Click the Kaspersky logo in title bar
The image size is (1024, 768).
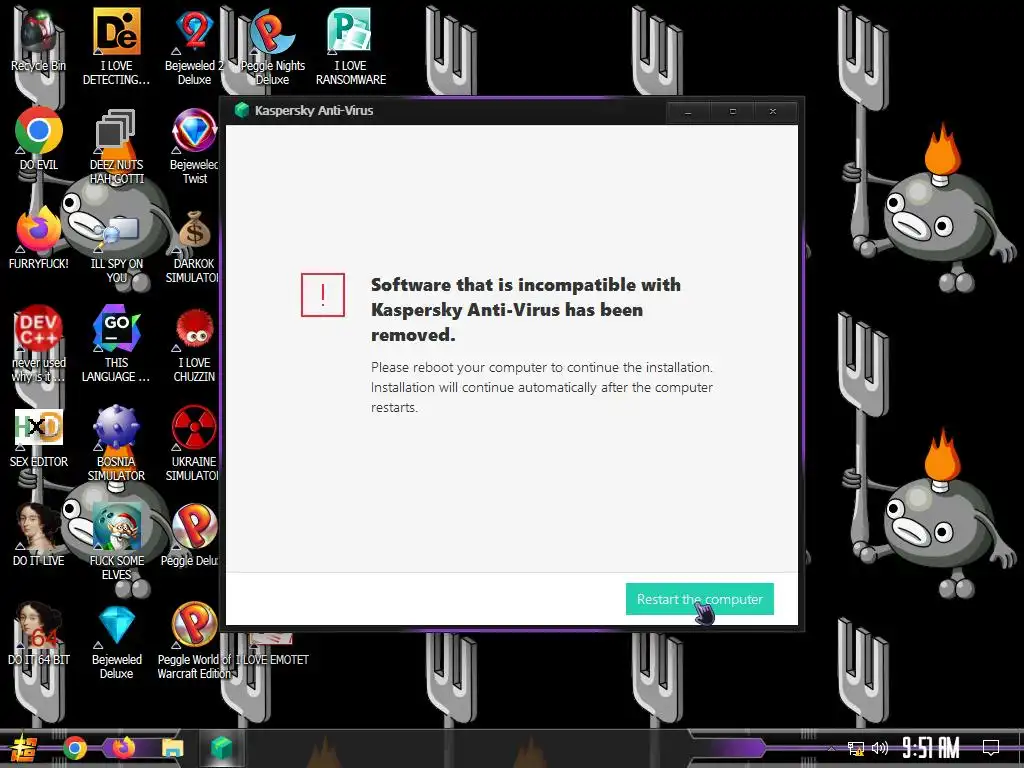pos(242,110)
